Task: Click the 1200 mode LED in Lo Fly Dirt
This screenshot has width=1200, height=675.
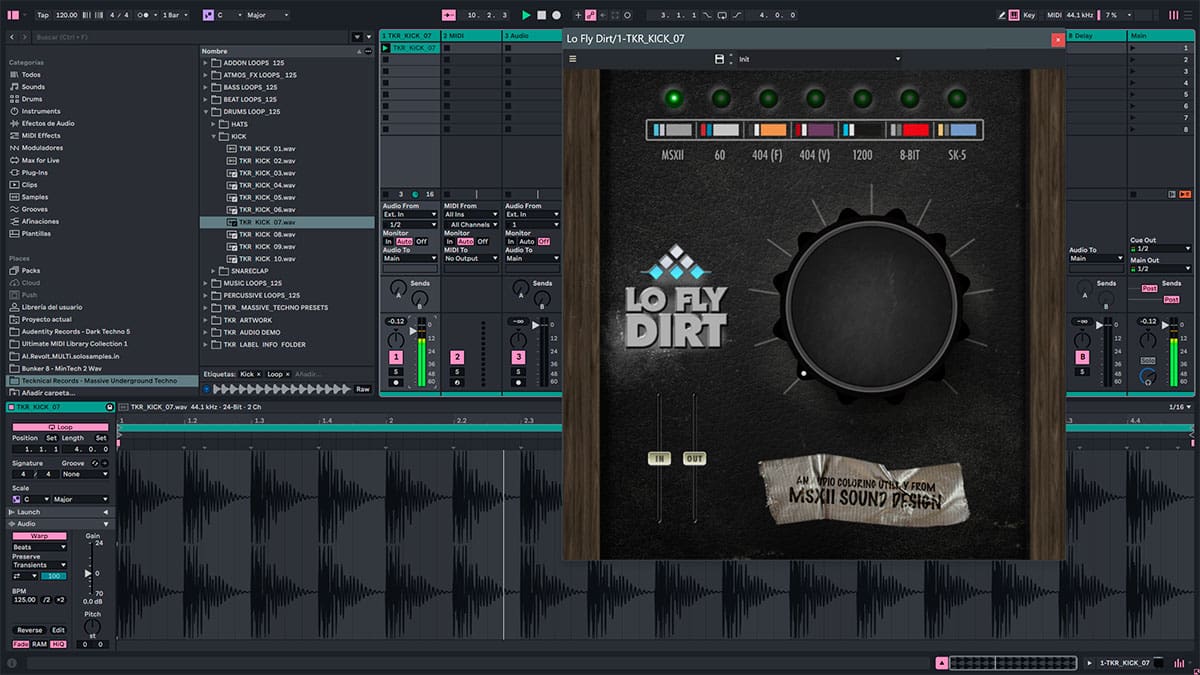Action: [x=862, y=98]
